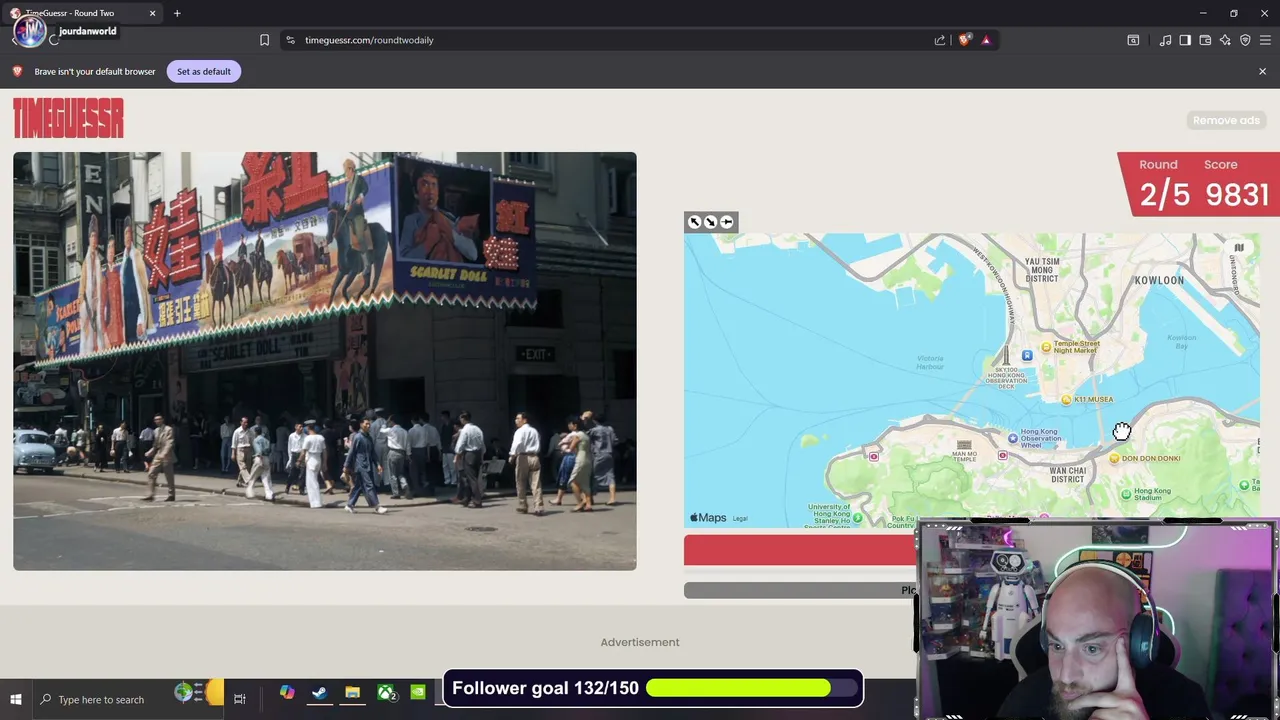Open Brave VPN shield icon
This screenshot has height=720, width=1280.
1245,40
